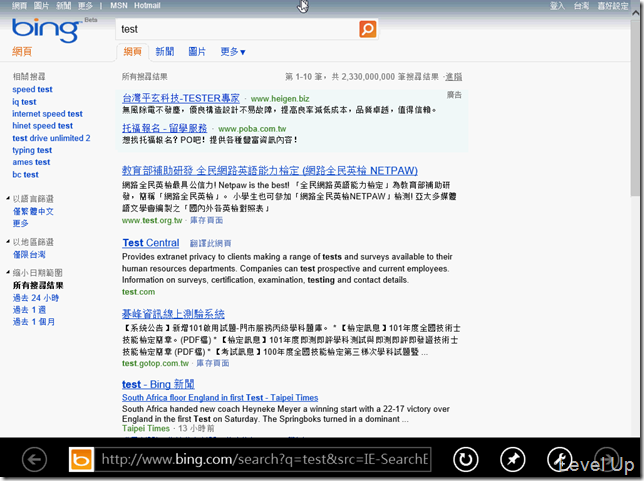Image resolution: width=644 pixels, height=481 pixels.
Task: Open cached page for www.test.org.tw
Action: tap(206, 221)
